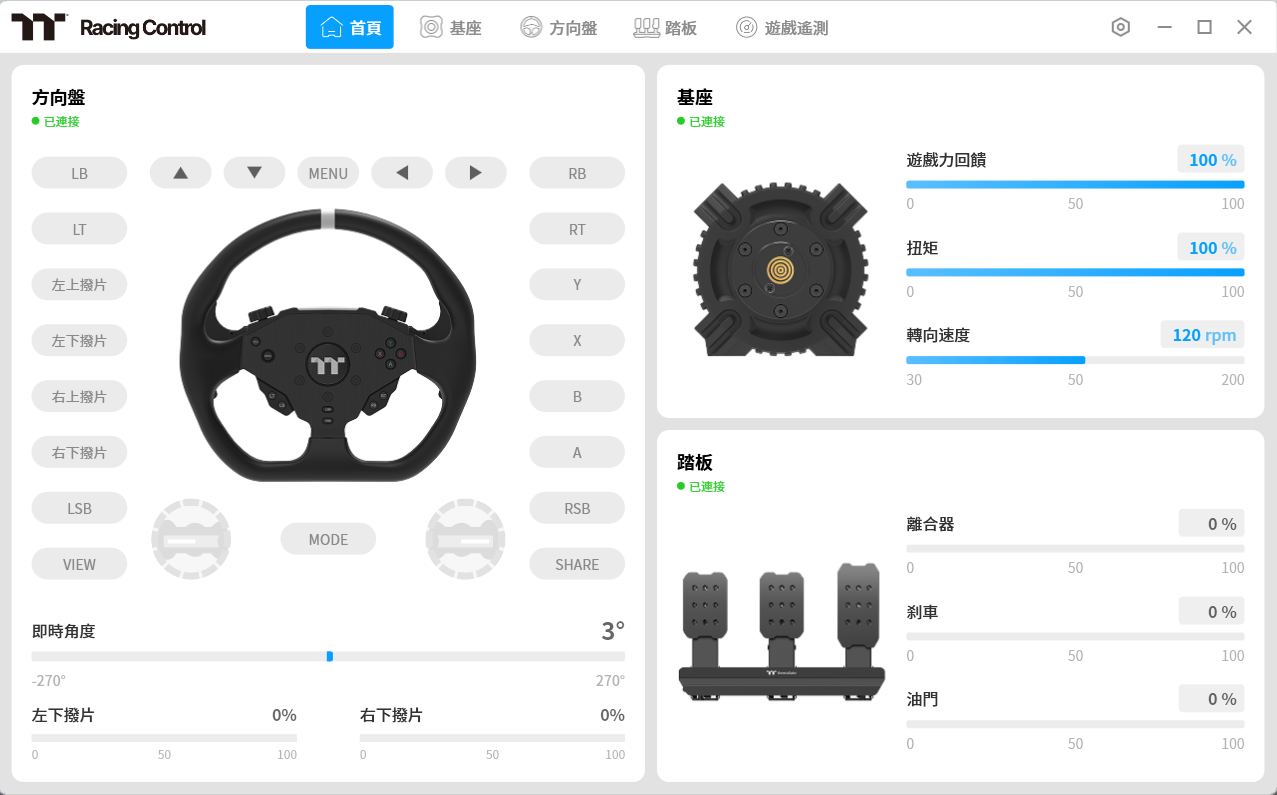Click the up arrow D-pad button
Image resolution: width=1277 pixels, height=795 pixels.
tap(180, 173)
